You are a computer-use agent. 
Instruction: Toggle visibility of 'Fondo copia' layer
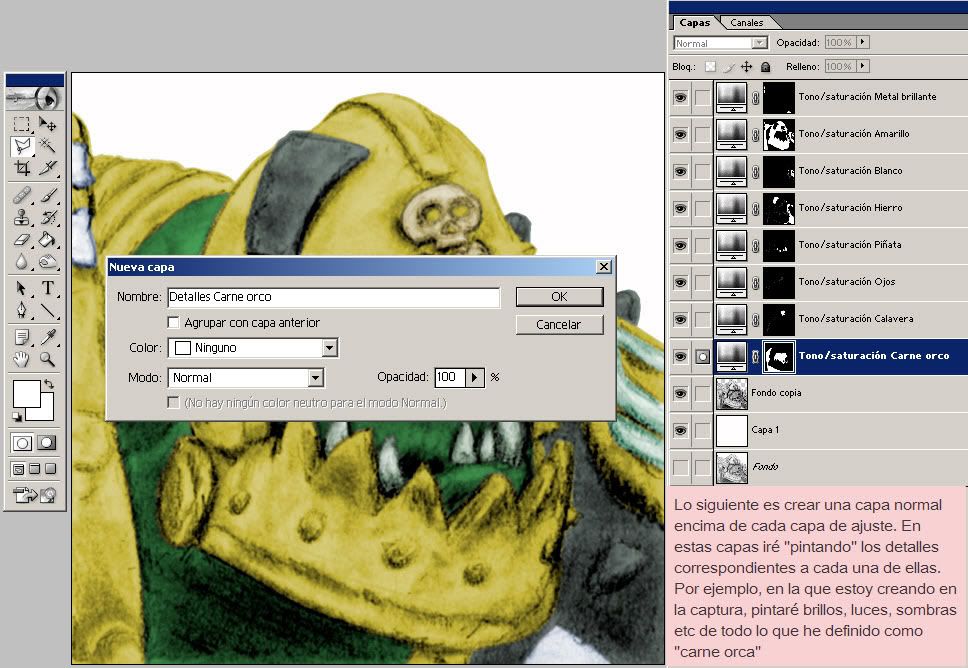pyautogui.click(x=680, y=393)
